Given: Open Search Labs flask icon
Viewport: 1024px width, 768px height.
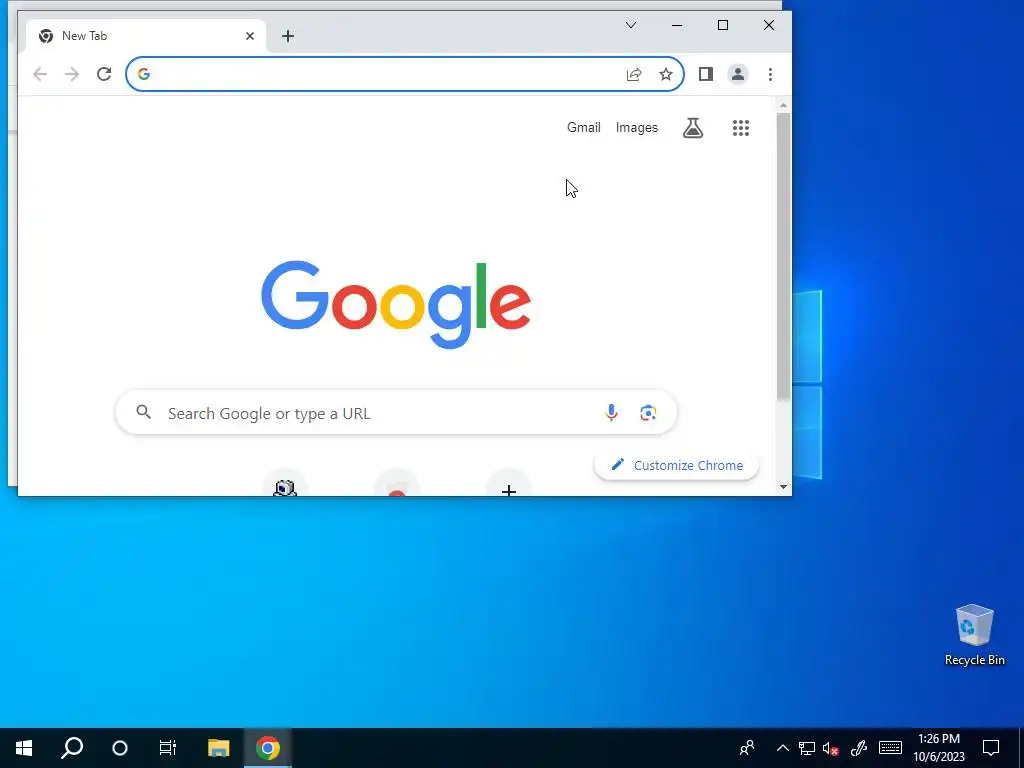Looking at the screenshot, I should point(693,128).
